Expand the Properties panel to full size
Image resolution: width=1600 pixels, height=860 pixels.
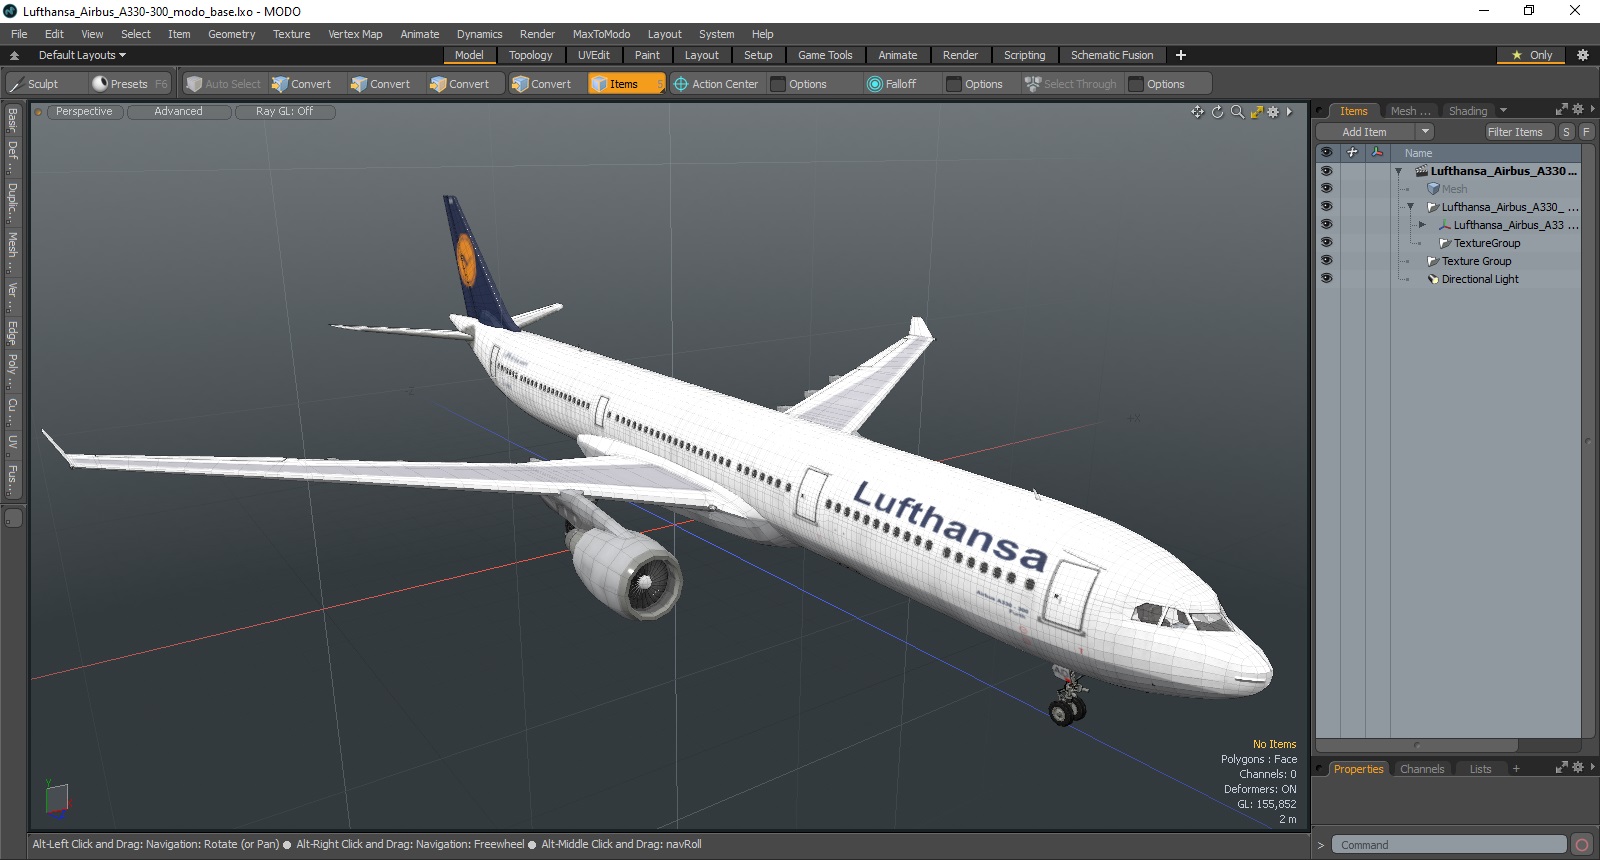click(x=1562, y=768)
